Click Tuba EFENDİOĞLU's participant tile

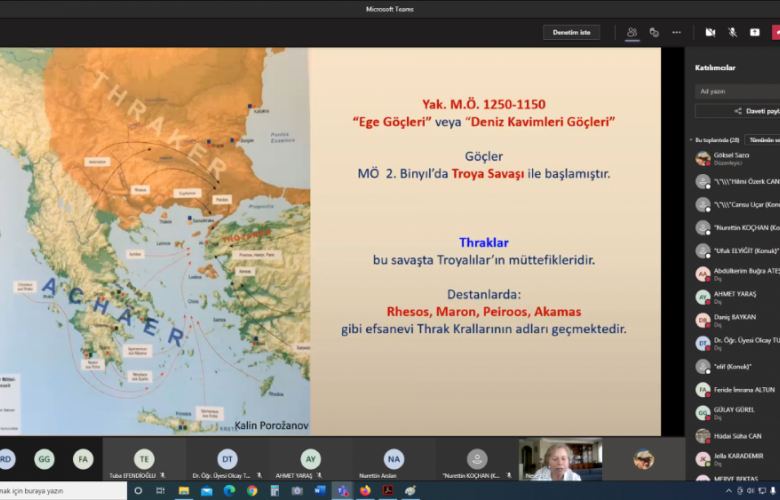[x=144, y=460]
